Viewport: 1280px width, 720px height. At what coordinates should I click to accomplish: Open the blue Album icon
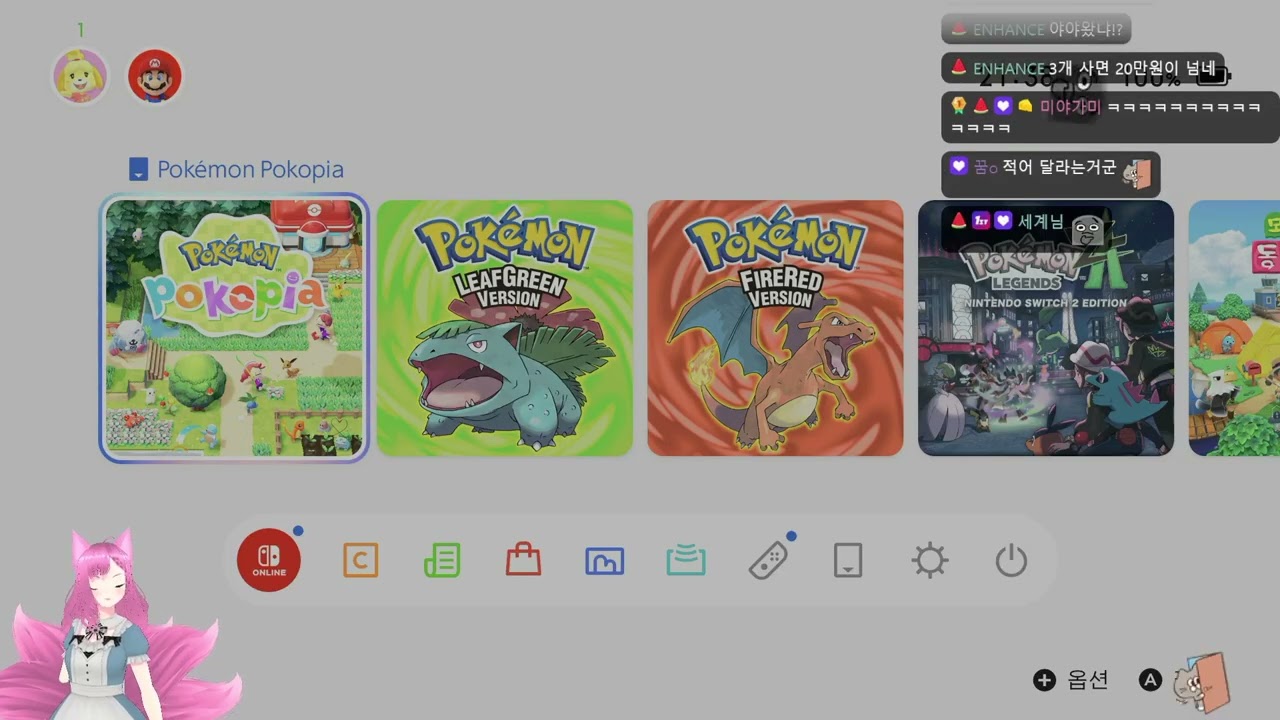(605, 562)
